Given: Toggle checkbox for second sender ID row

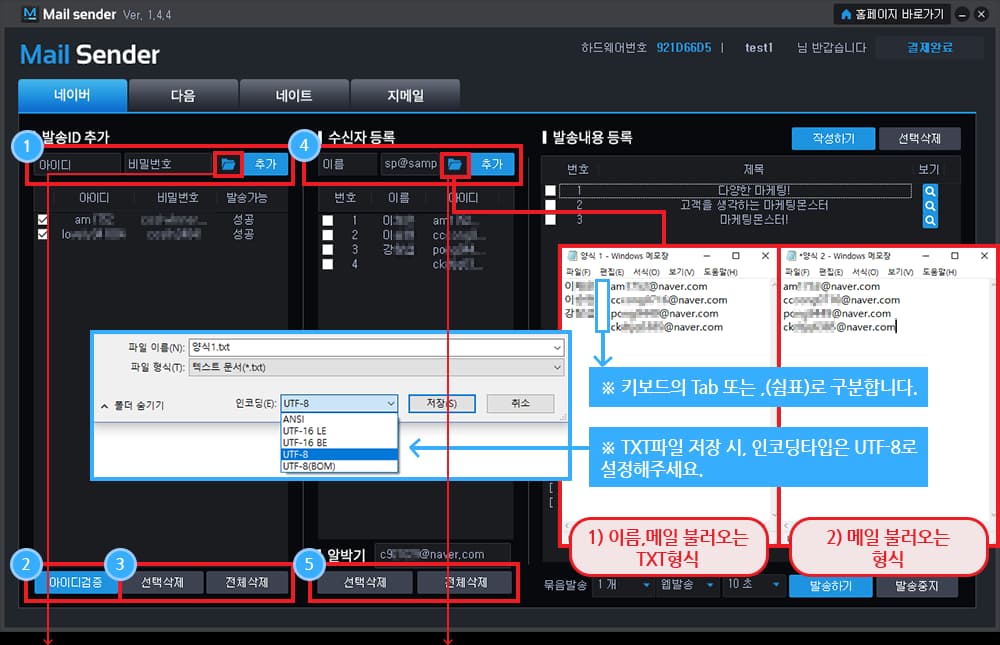Looking at the screenshot, I should tap(43, 234).
